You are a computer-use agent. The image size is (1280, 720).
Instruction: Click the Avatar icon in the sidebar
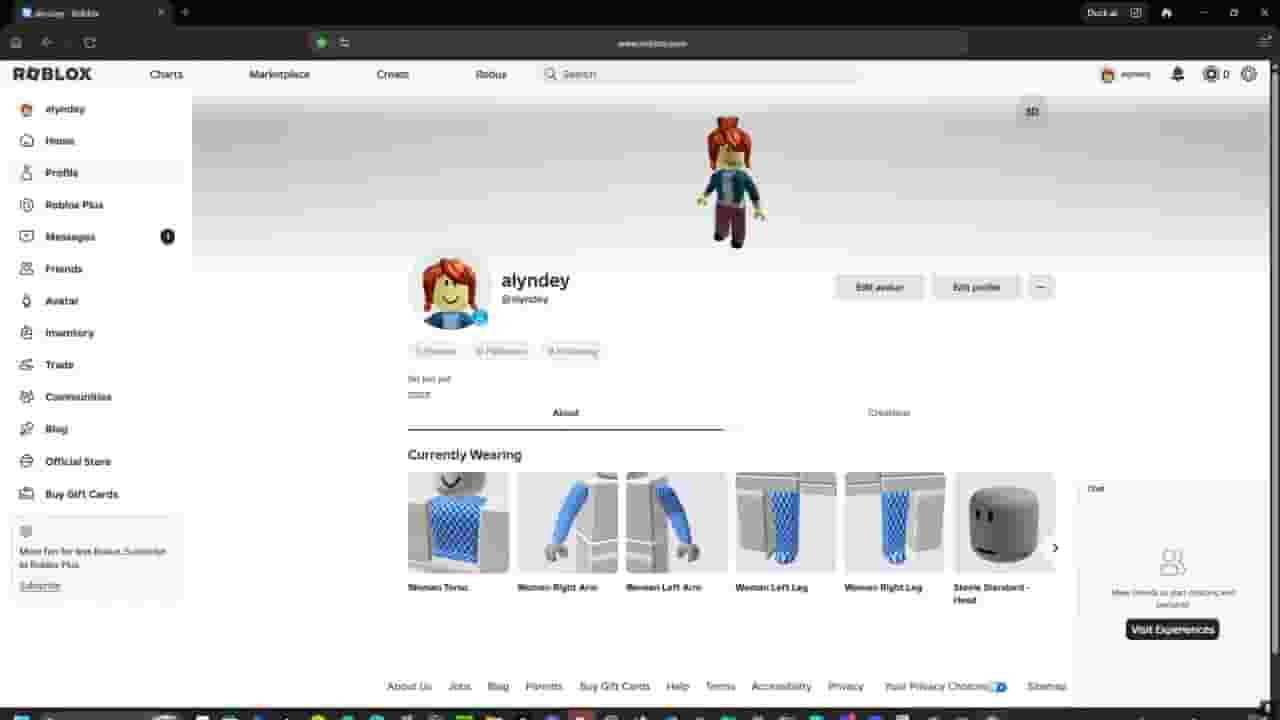(27, 301)
